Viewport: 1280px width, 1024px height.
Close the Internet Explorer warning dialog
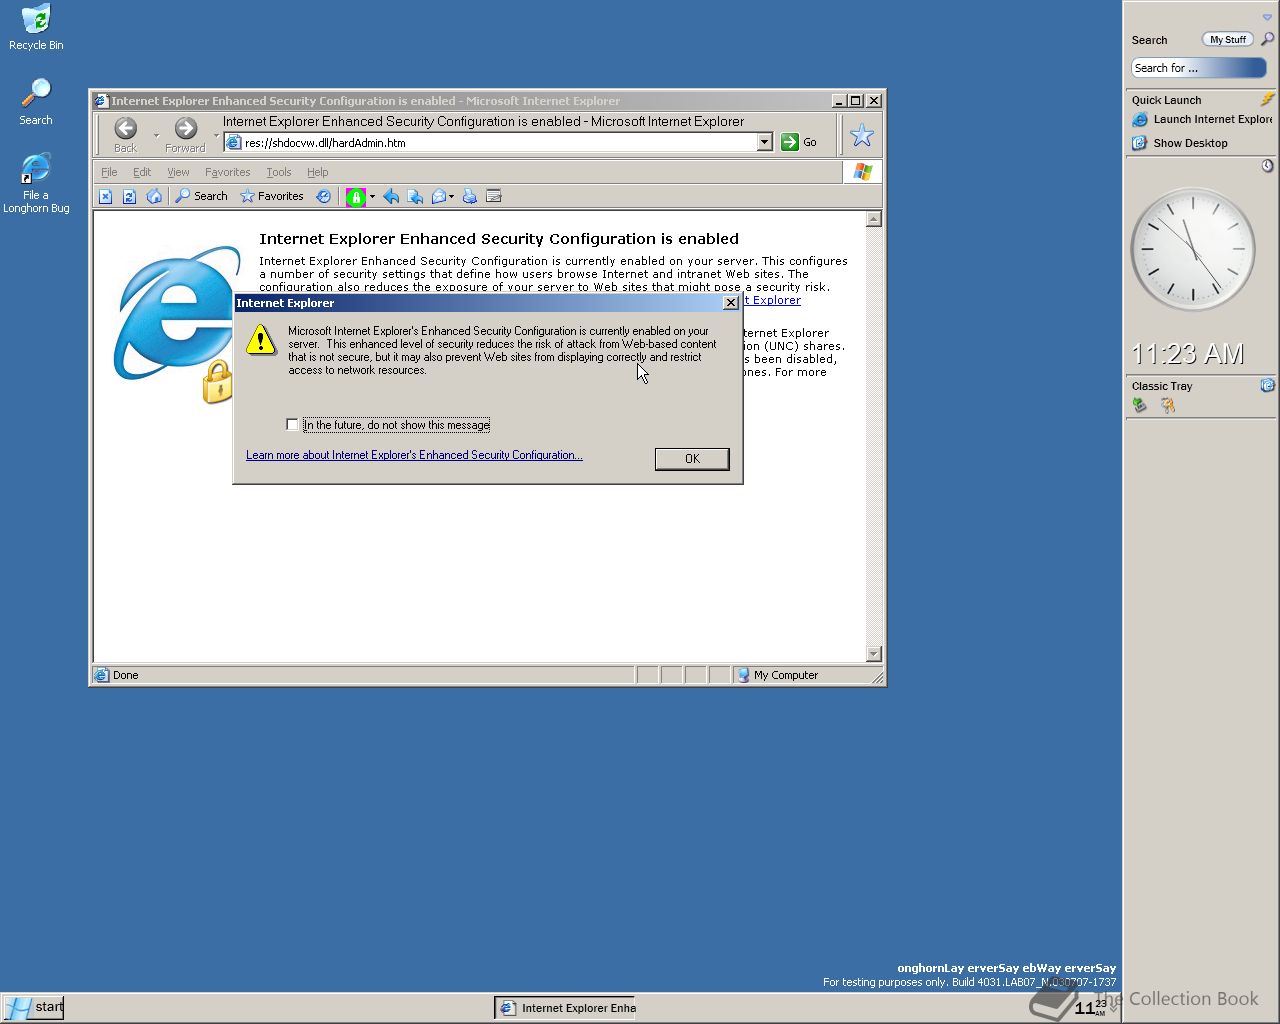pos(731,303)
